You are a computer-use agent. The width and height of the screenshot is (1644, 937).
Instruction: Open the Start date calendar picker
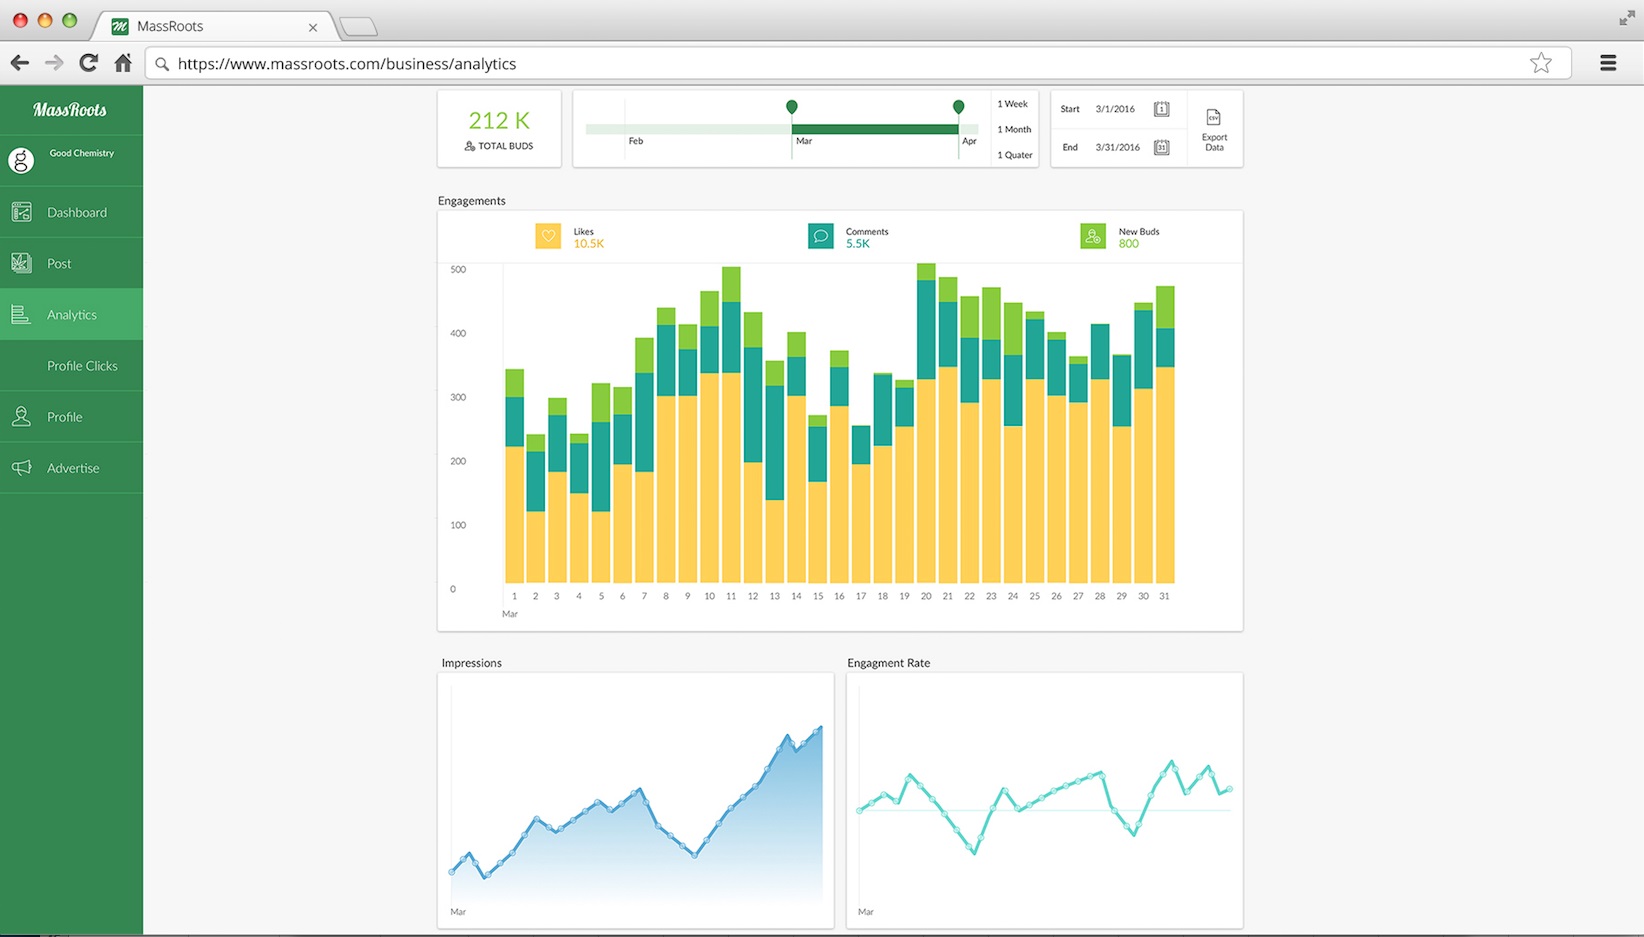tap(1161, 109)
